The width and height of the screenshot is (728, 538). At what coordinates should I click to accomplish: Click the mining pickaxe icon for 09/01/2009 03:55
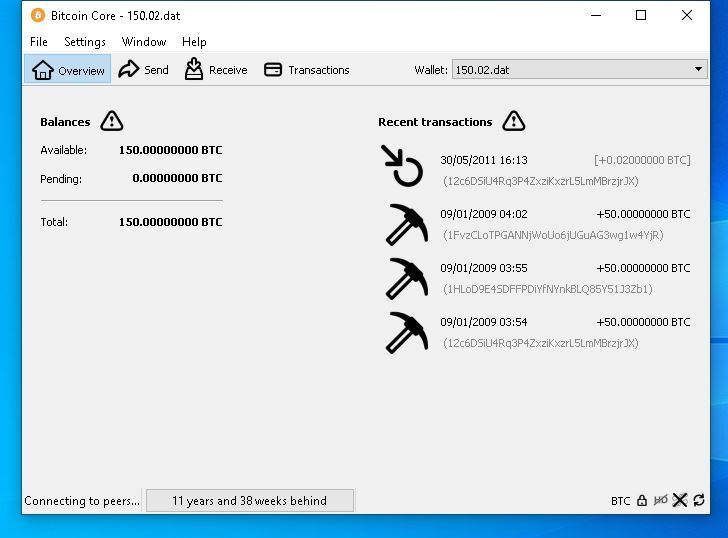tap(407, 279)
